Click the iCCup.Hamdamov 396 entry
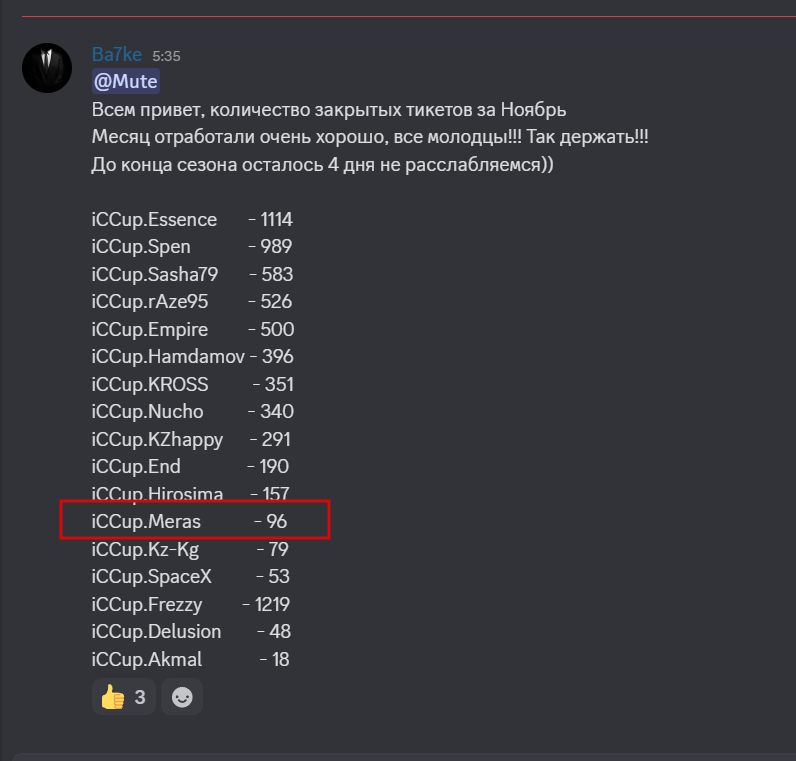Viewport: 796px width, 761px height. [x=191, y=357]
